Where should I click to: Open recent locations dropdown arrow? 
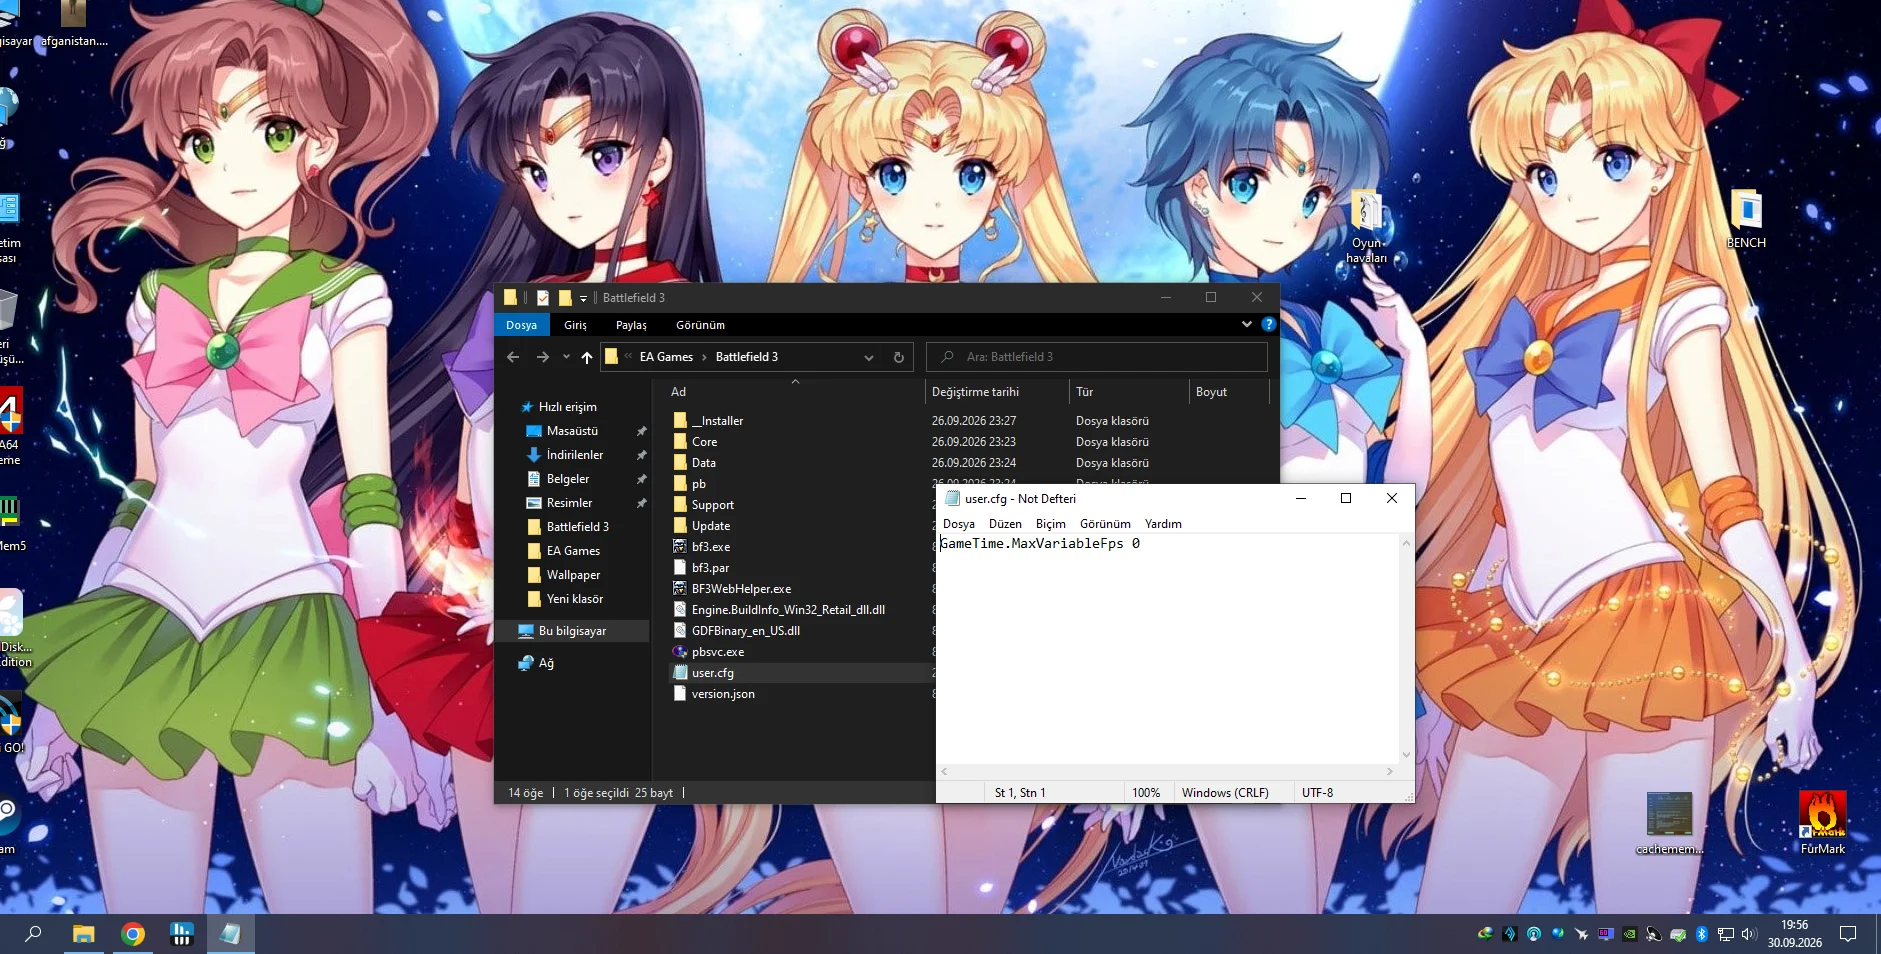566,357
